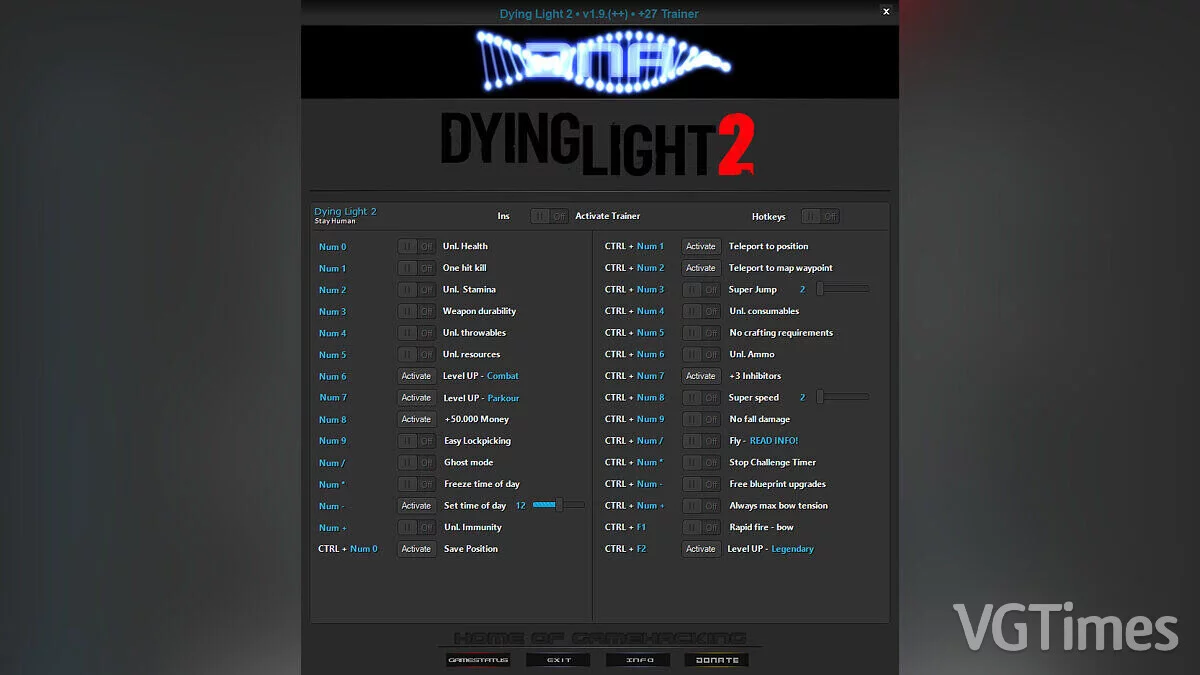Viewport: 1200px width, 675px height.
Task: Click Activate for +3 Inhibitors
Action: pyautogui.click(x=701, y=375)
